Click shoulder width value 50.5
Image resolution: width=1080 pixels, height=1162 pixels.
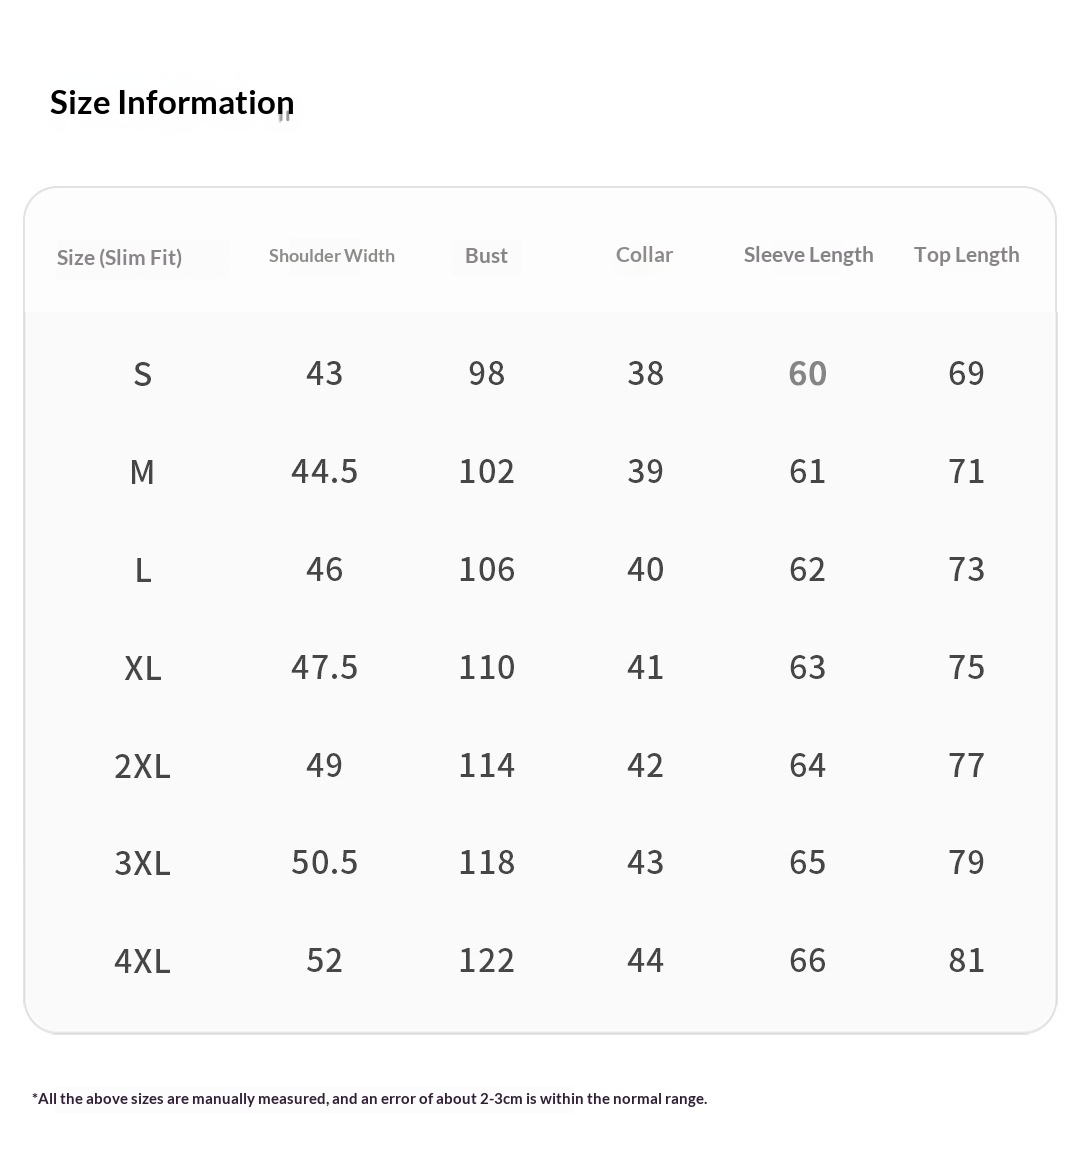tap(324, 862)
